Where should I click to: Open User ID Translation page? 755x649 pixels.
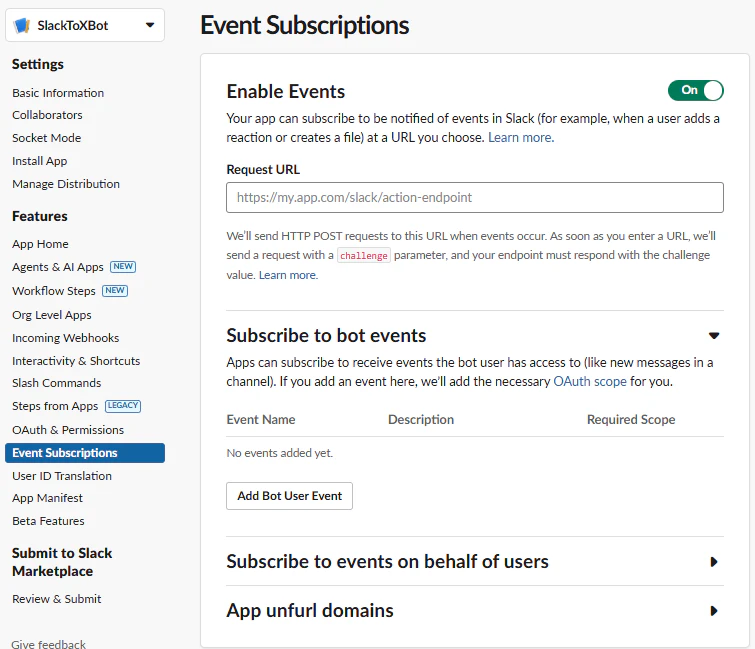pyautogui.click(x=62, y=476)
